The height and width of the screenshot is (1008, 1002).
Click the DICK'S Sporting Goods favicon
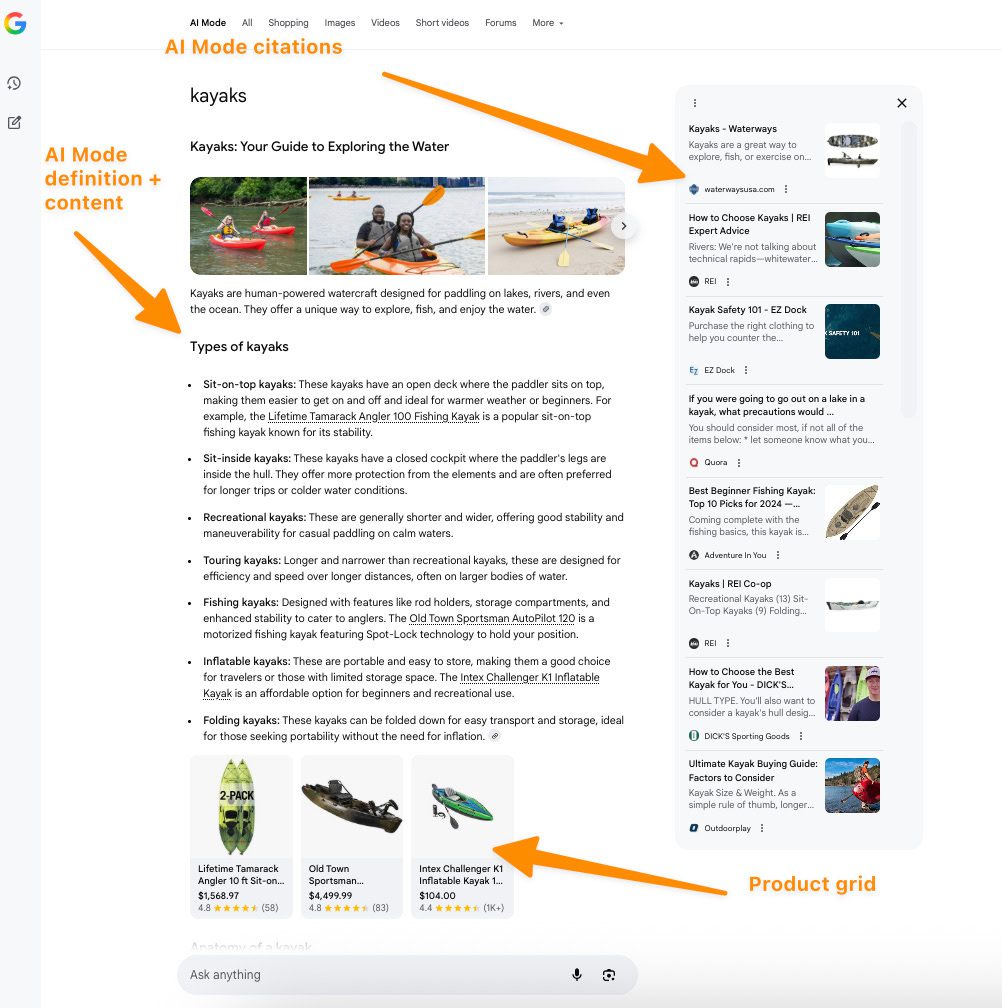click(x=693, y=736)
